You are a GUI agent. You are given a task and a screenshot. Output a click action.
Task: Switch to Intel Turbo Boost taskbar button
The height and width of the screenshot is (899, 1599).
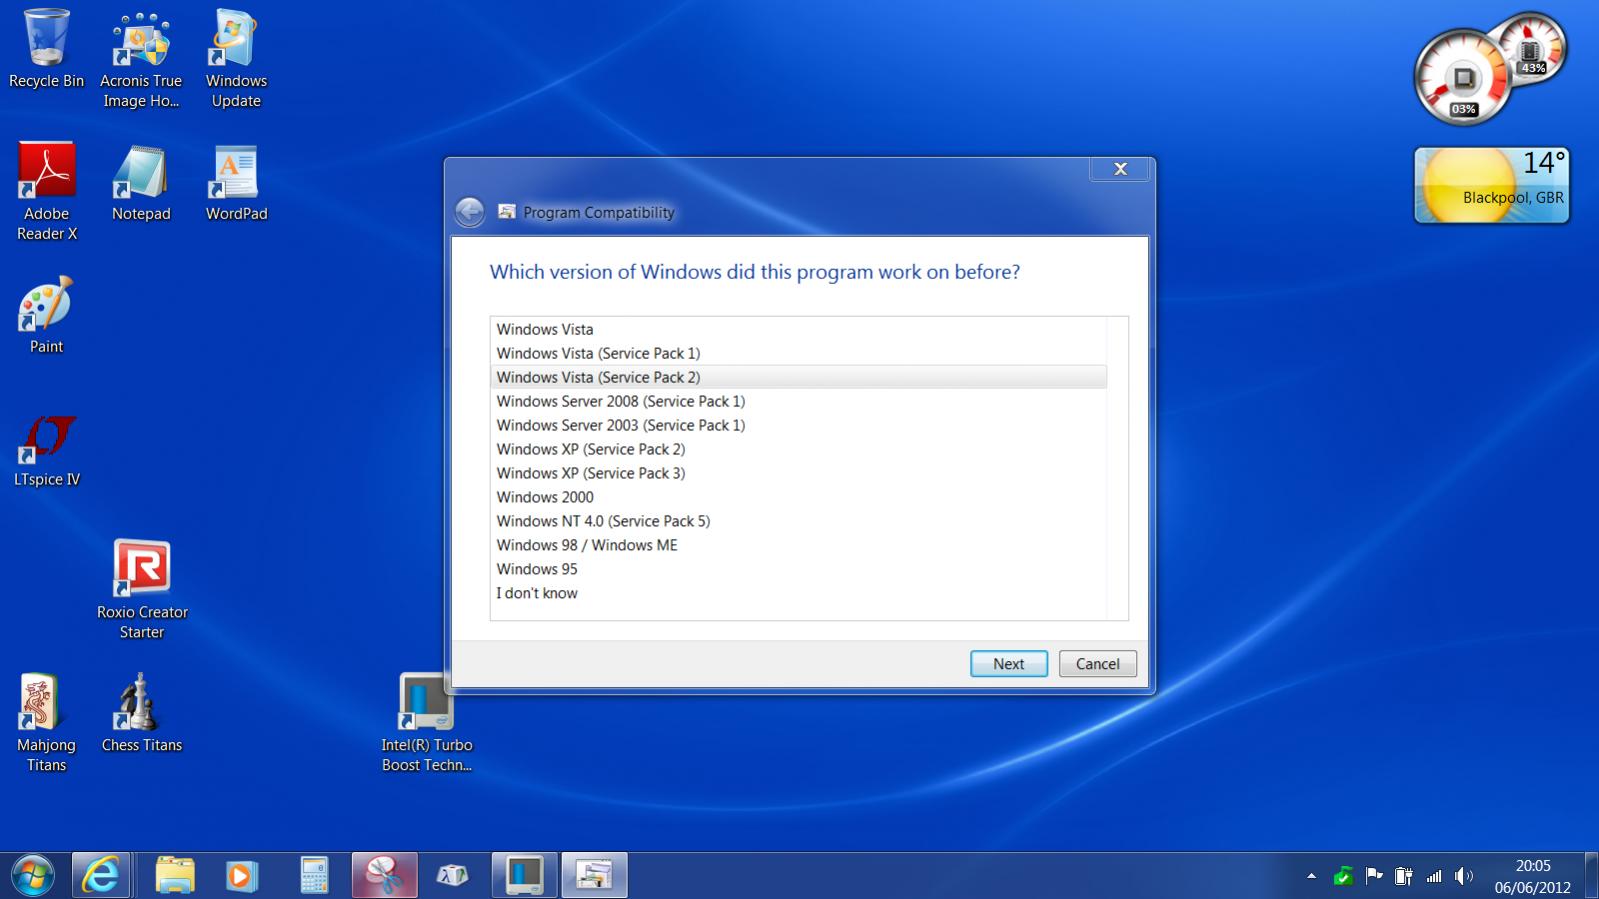tap(524, 876)
